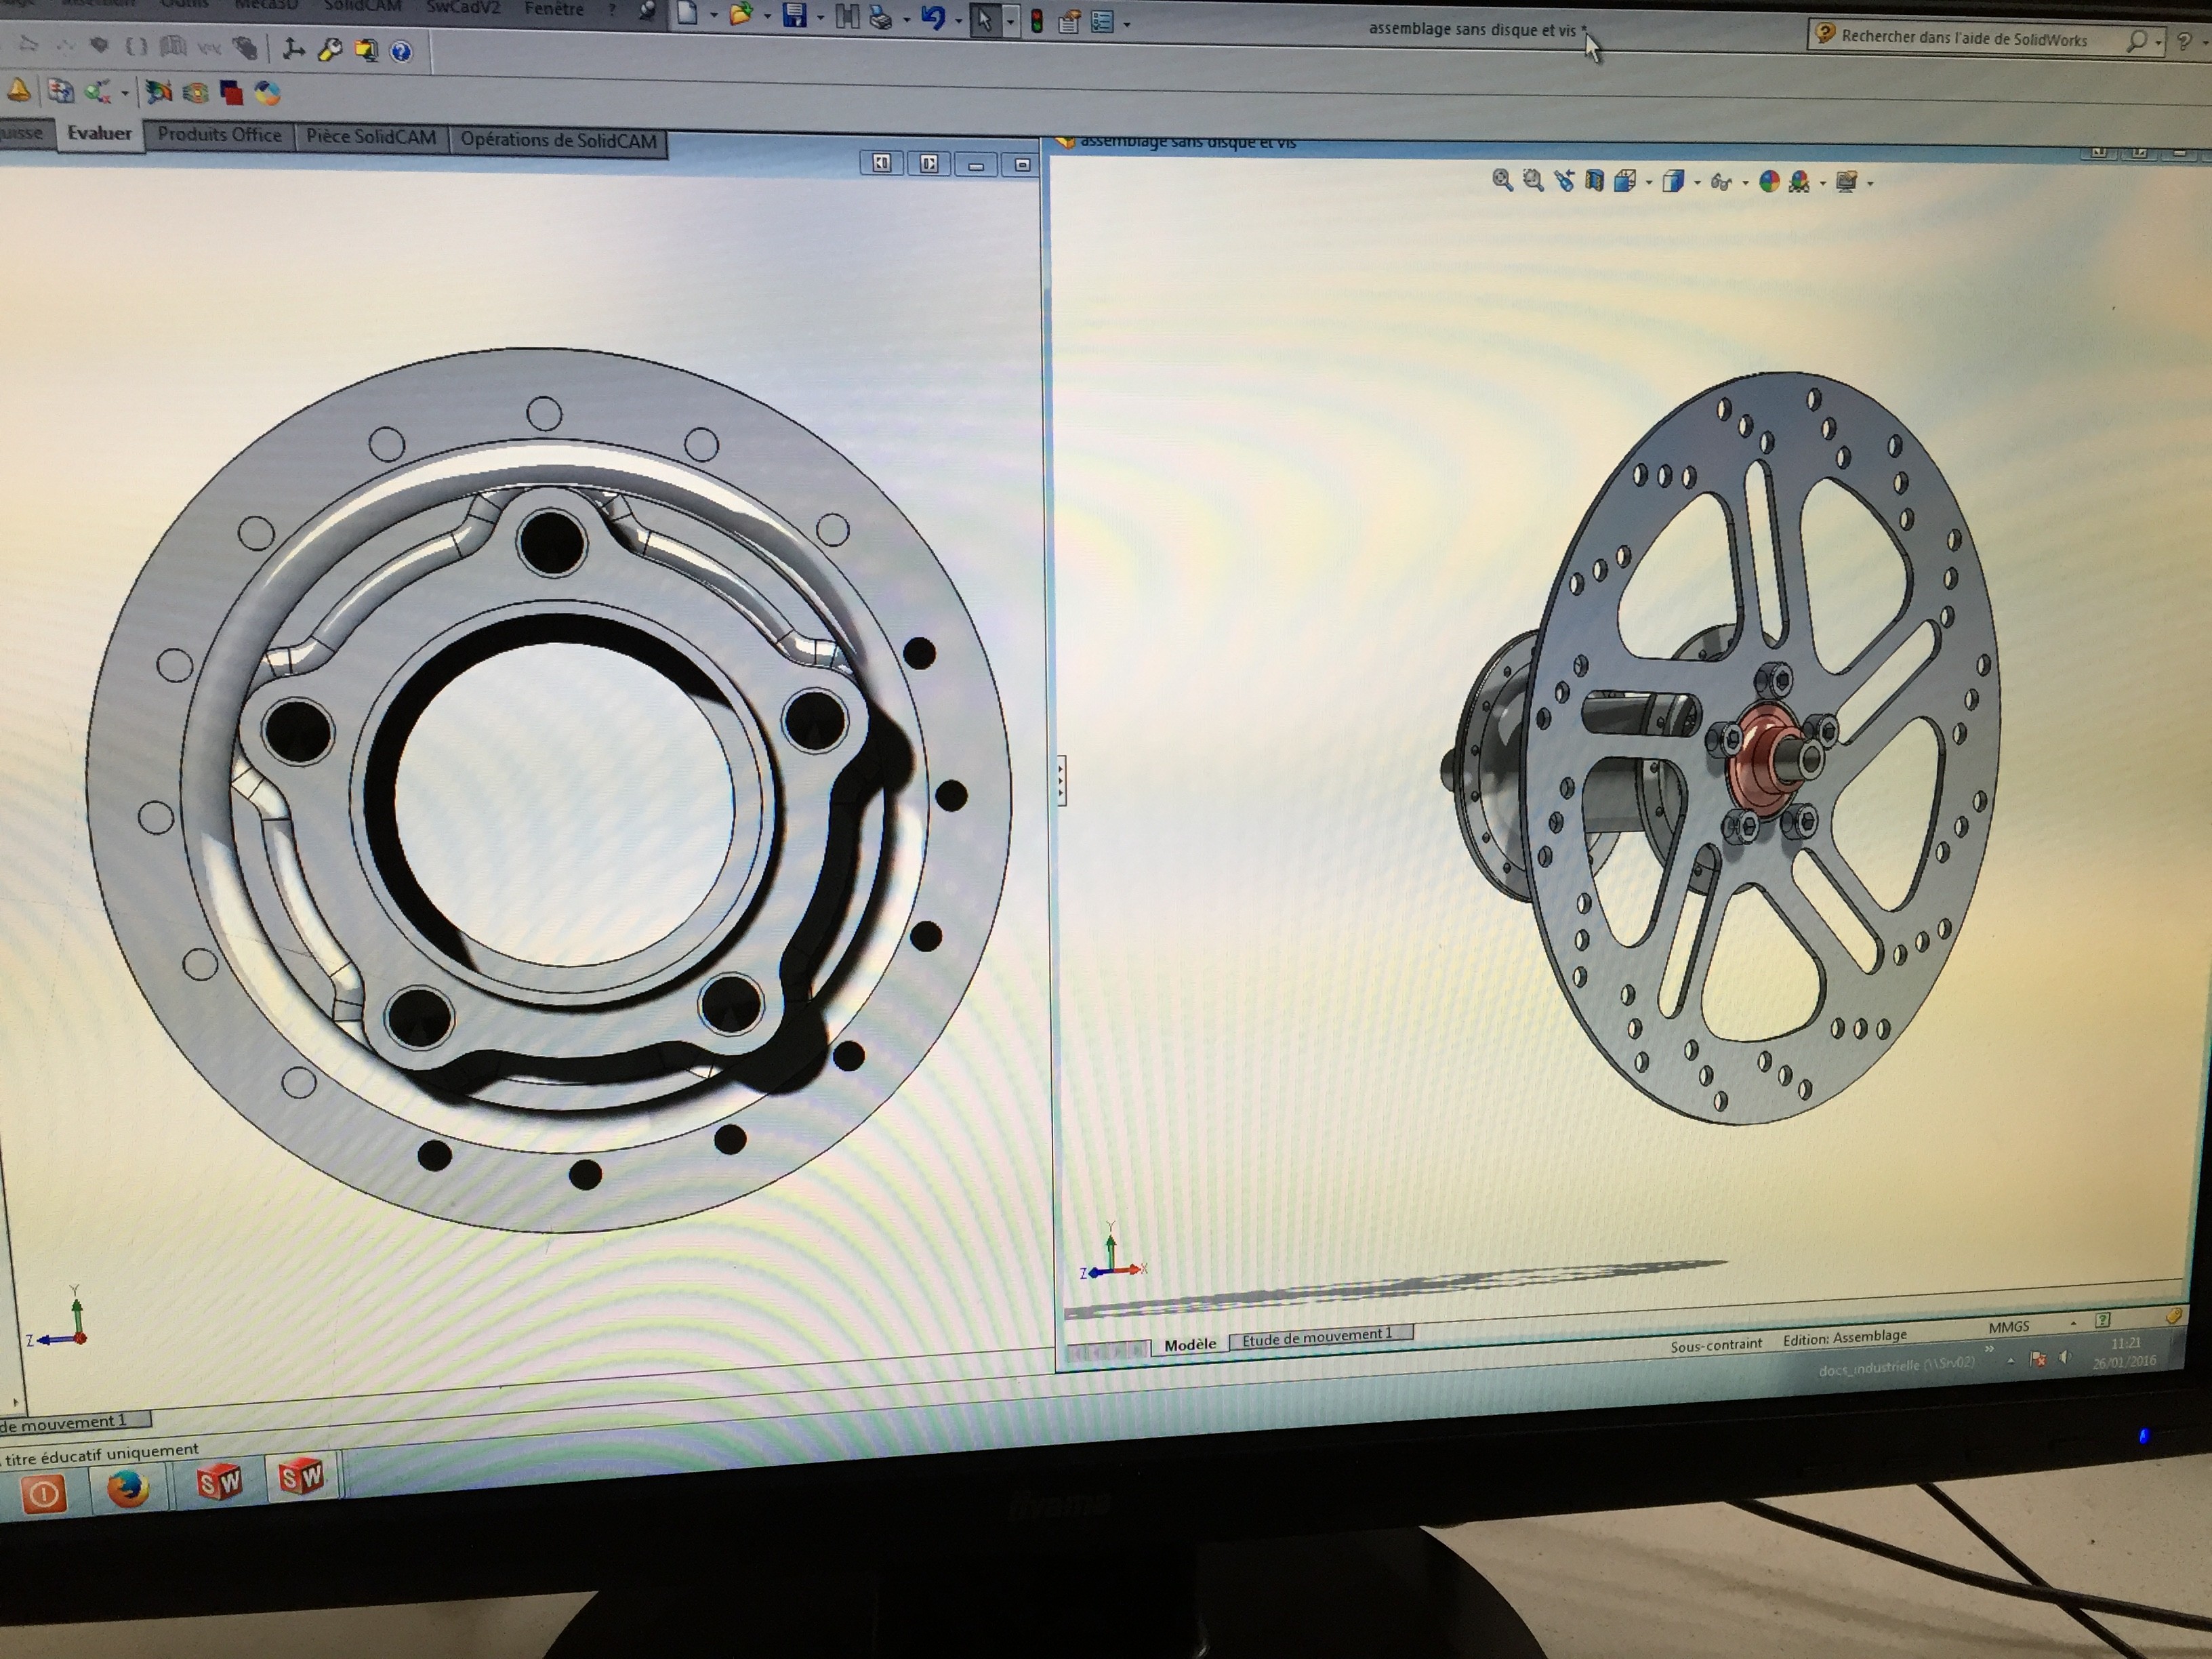Click the Print preview icon
Screen dimensions: 2212x1659
(847, 17)
